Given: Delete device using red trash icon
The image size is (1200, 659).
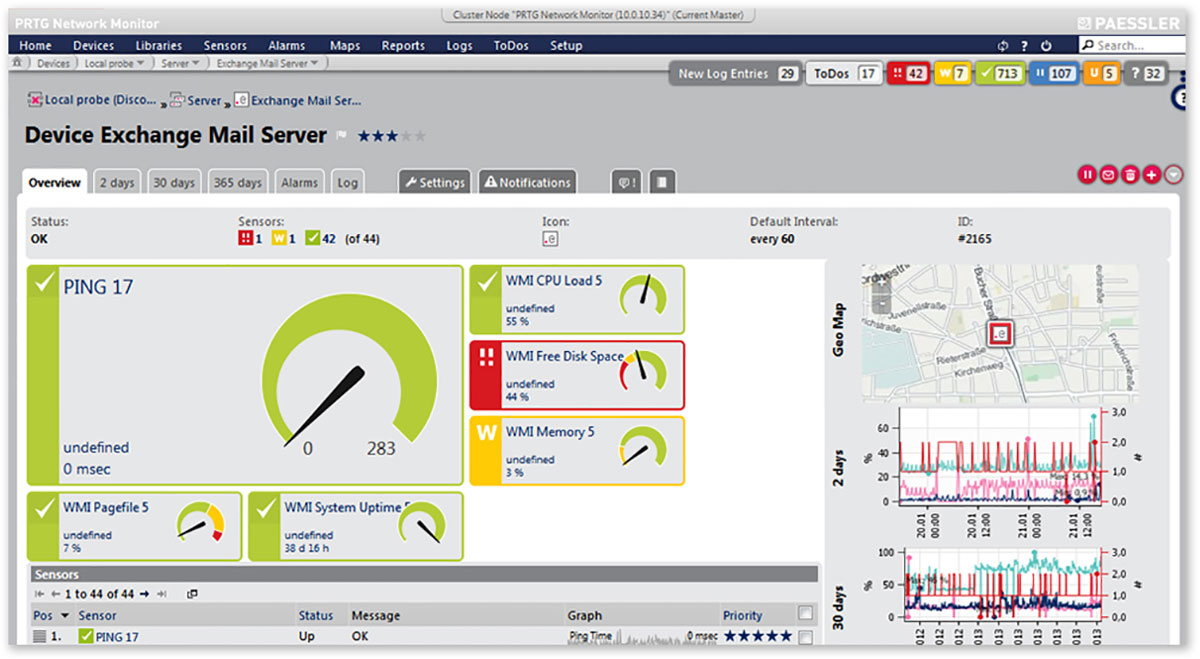Looking at the screenshot, I should click(x=1130, y=175).
